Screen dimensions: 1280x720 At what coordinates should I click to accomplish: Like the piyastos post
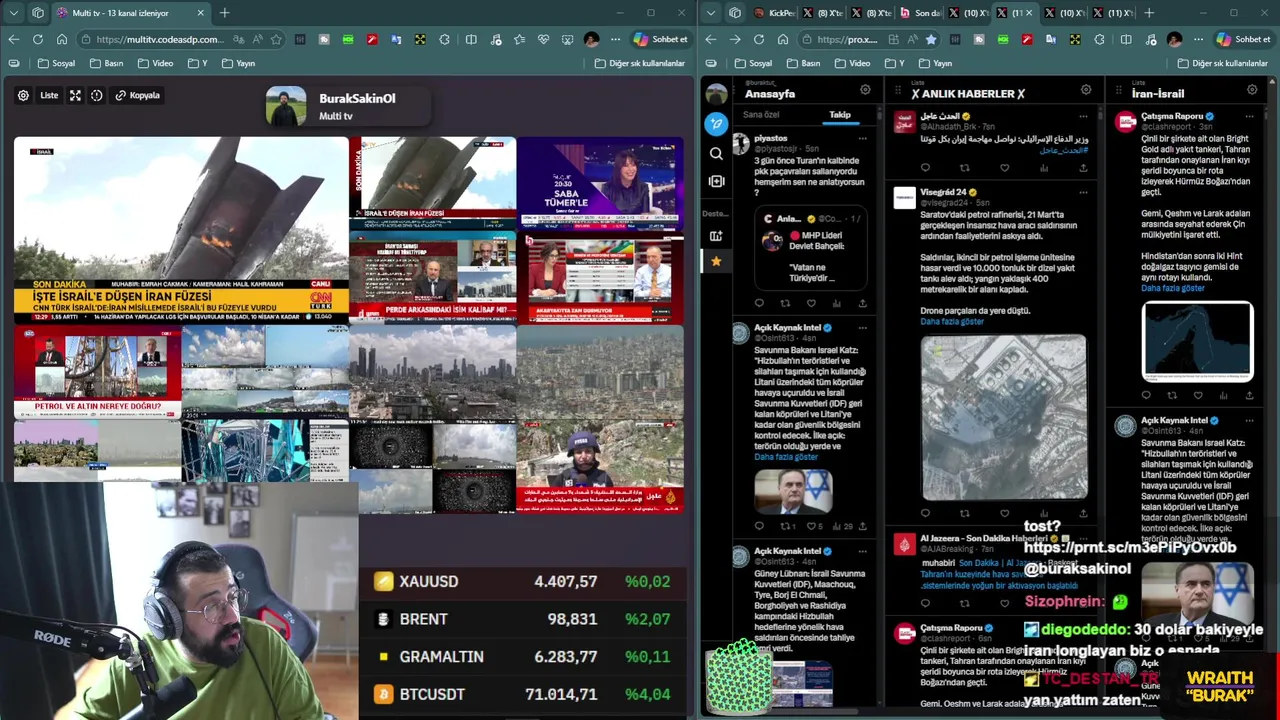pos(811,303)
